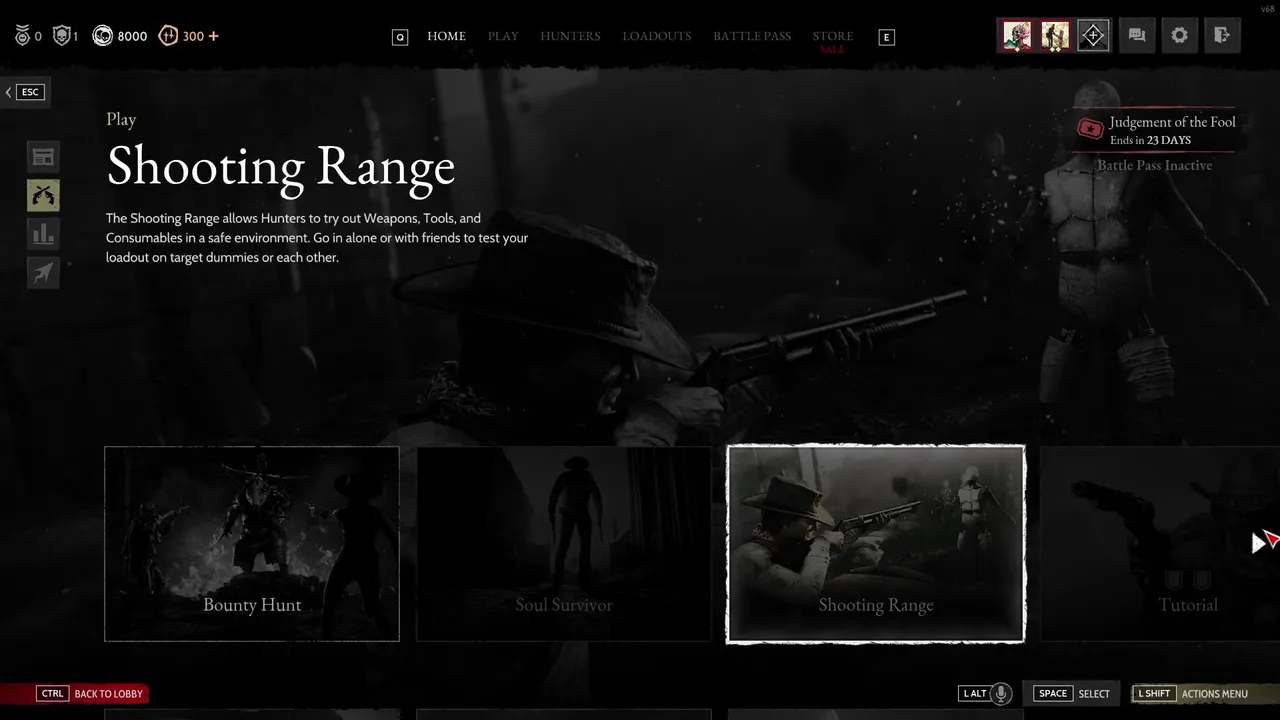Image resolution: width=1280 pixels, height=720 pixels.
Task: Click the Shooting Range heading
Action: 281,166
